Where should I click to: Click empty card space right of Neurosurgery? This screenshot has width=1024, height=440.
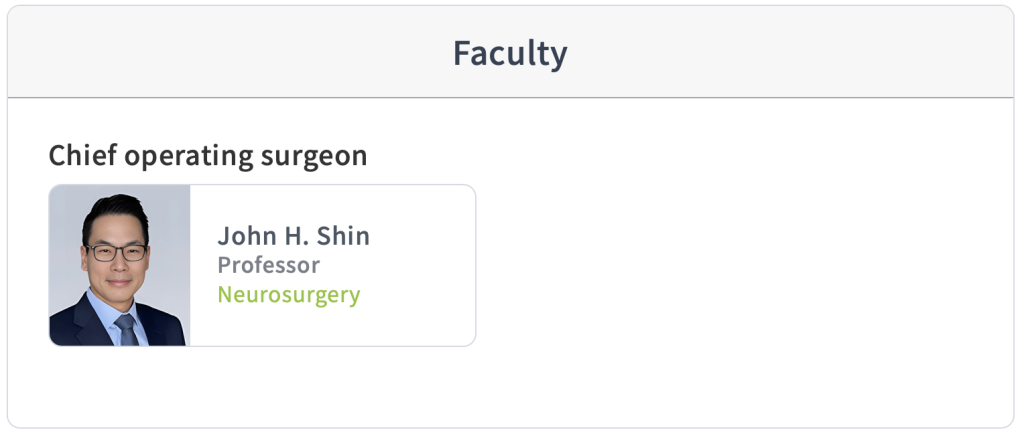418,294
